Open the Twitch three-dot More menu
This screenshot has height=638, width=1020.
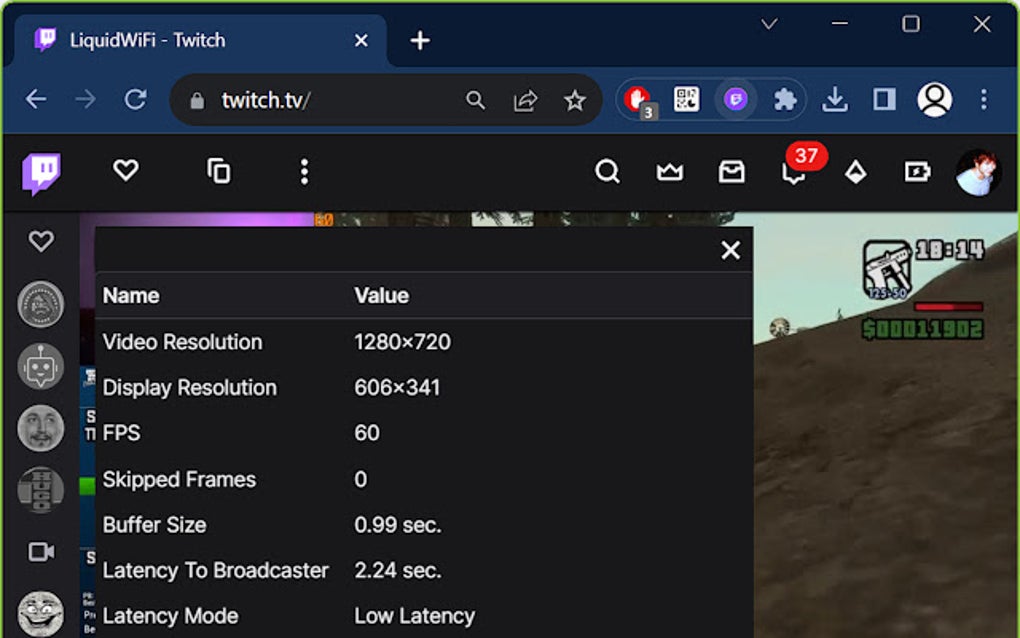(x=304, y=172)
